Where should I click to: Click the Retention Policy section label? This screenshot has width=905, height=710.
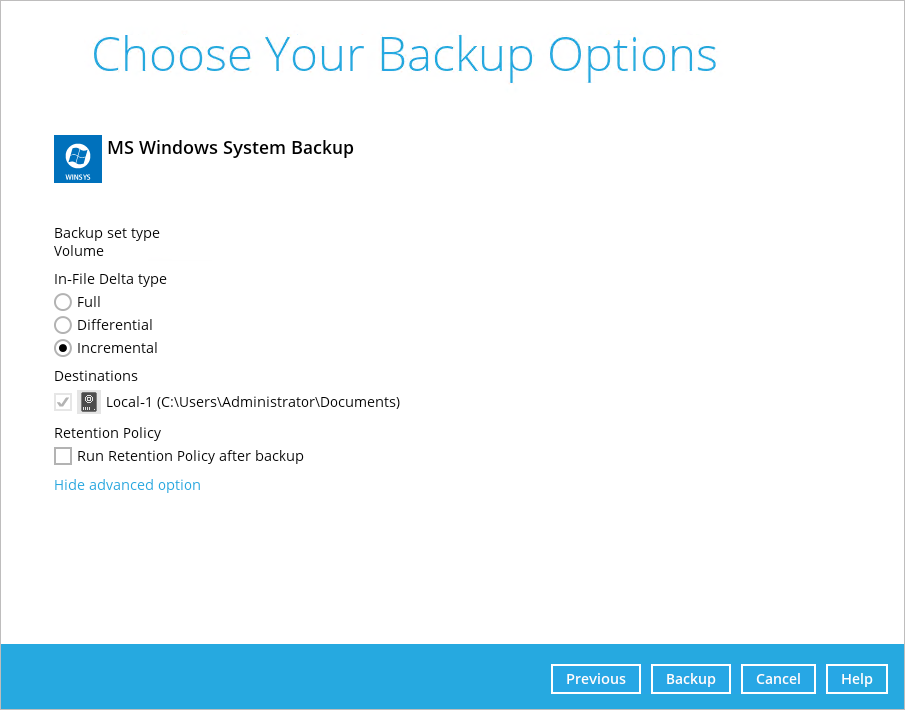coord(107,432)
